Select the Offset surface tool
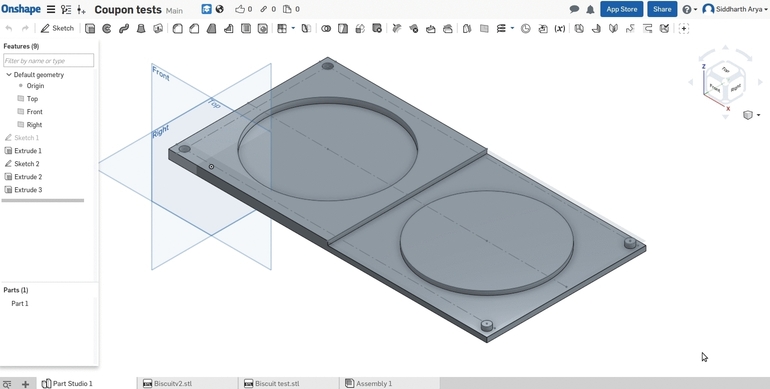Viewport: 770px width, 389px height. (467, 28)
